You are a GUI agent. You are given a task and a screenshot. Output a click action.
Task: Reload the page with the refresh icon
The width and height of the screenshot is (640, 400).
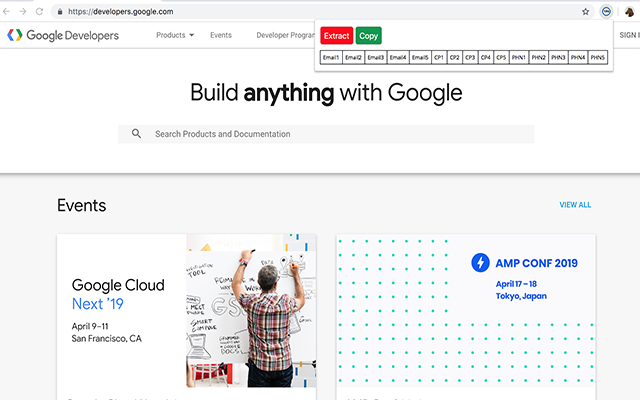(40, 11)
